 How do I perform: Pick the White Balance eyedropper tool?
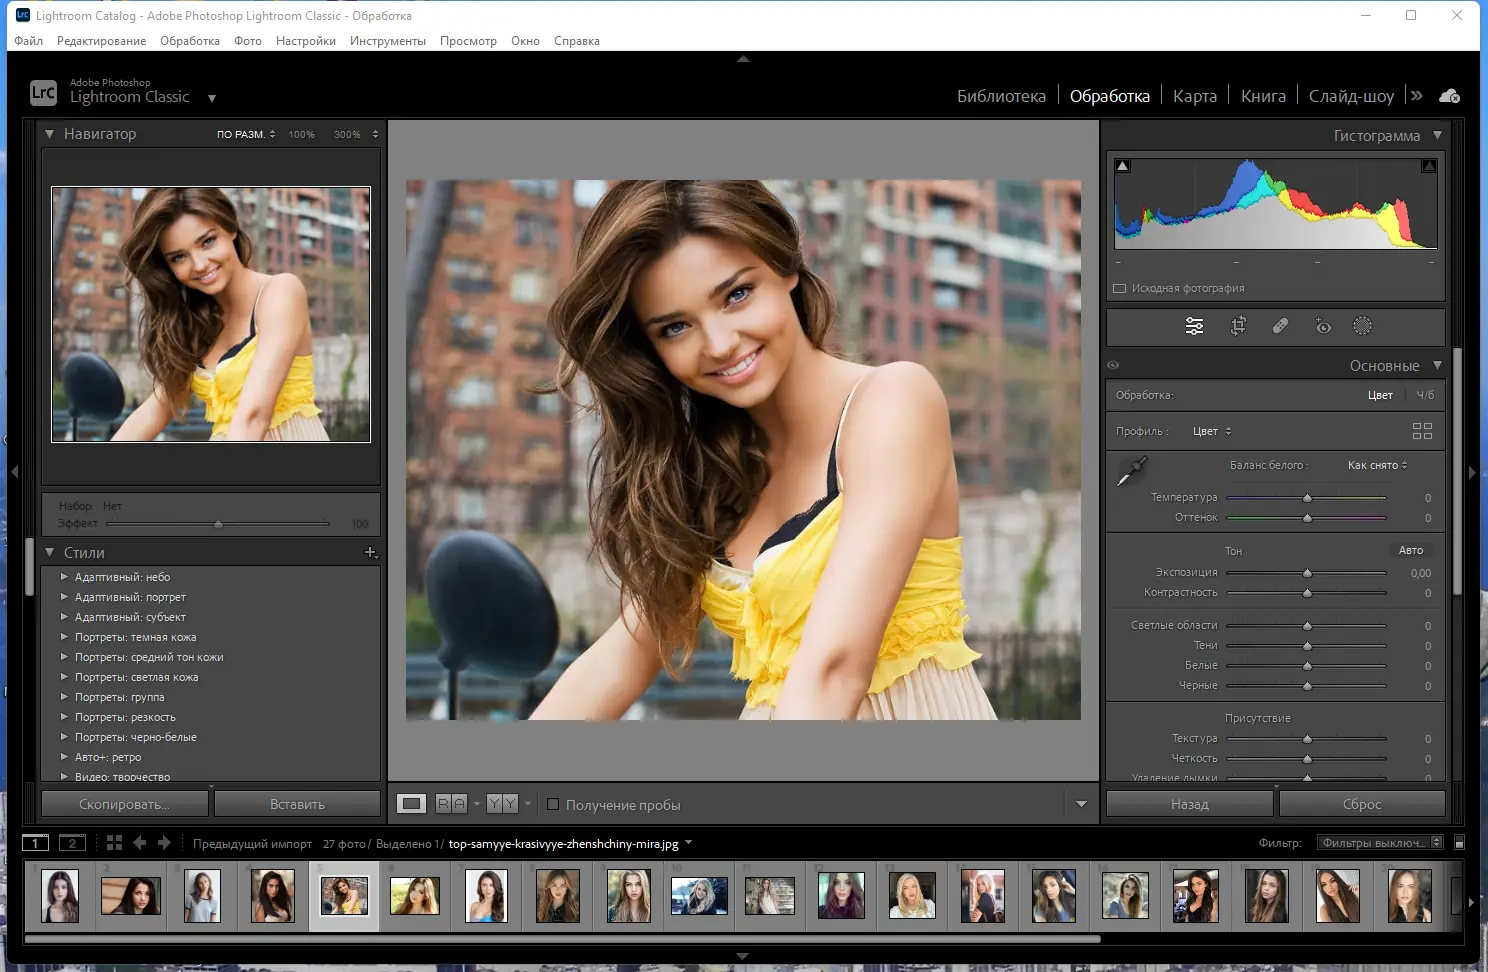tap(1131, 471)
